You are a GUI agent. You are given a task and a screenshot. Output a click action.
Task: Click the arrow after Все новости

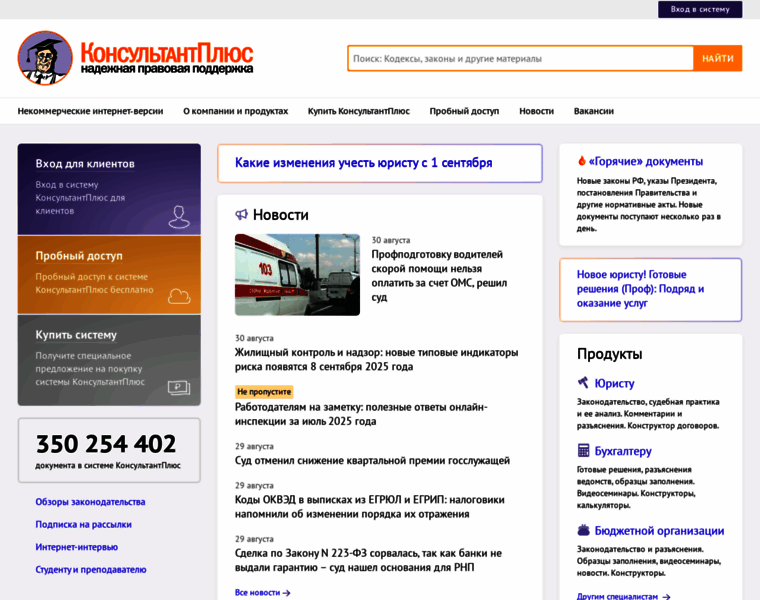click(x=286, y=593)
